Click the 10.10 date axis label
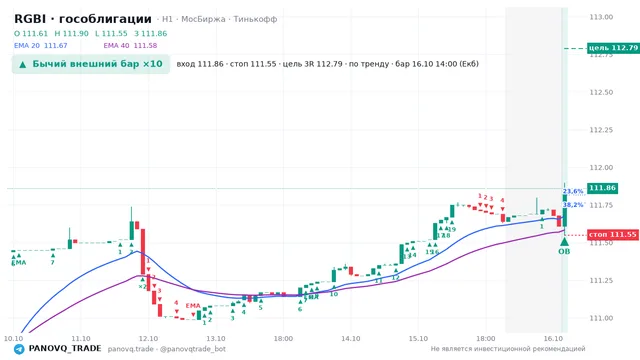Image resolution: width=640 pixels, height=360 pixels. (13, 339)
